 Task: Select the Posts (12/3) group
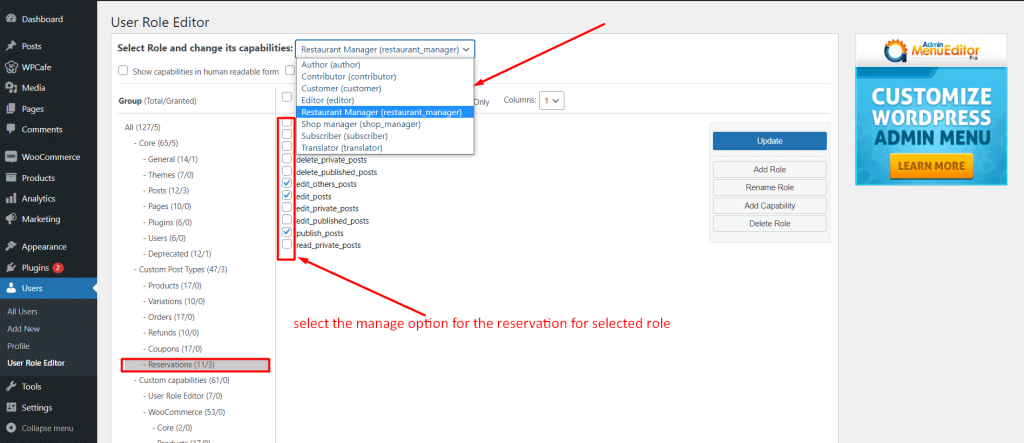167,190
